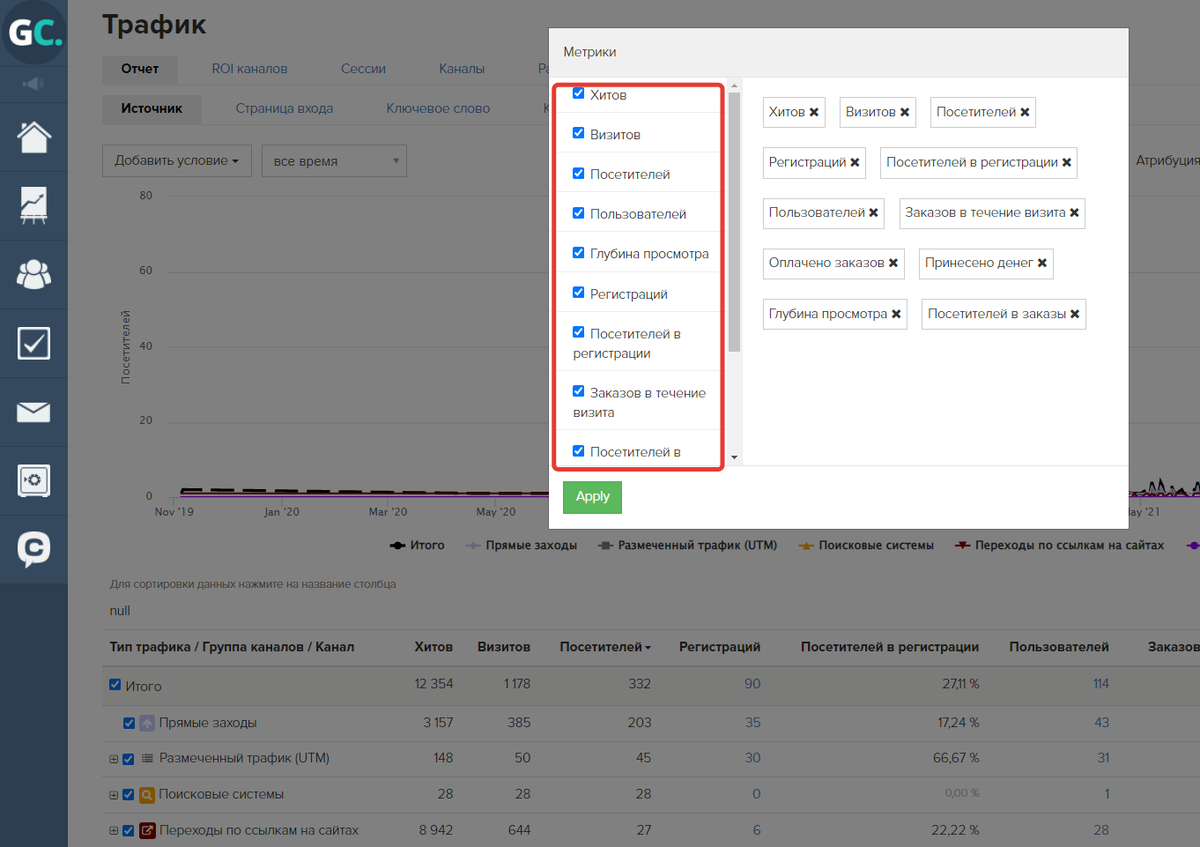Toggle Поисковые системы series in legend

point(866,545)
